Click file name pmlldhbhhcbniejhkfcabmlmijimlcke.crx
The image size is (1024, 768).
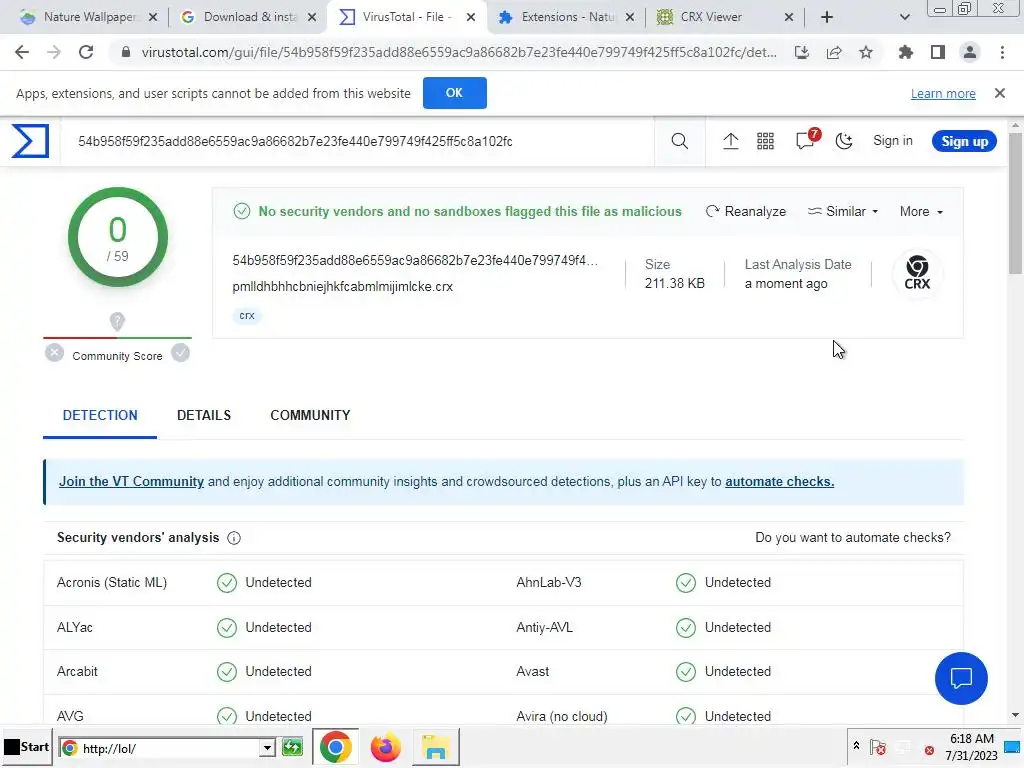tap(342, 287)
